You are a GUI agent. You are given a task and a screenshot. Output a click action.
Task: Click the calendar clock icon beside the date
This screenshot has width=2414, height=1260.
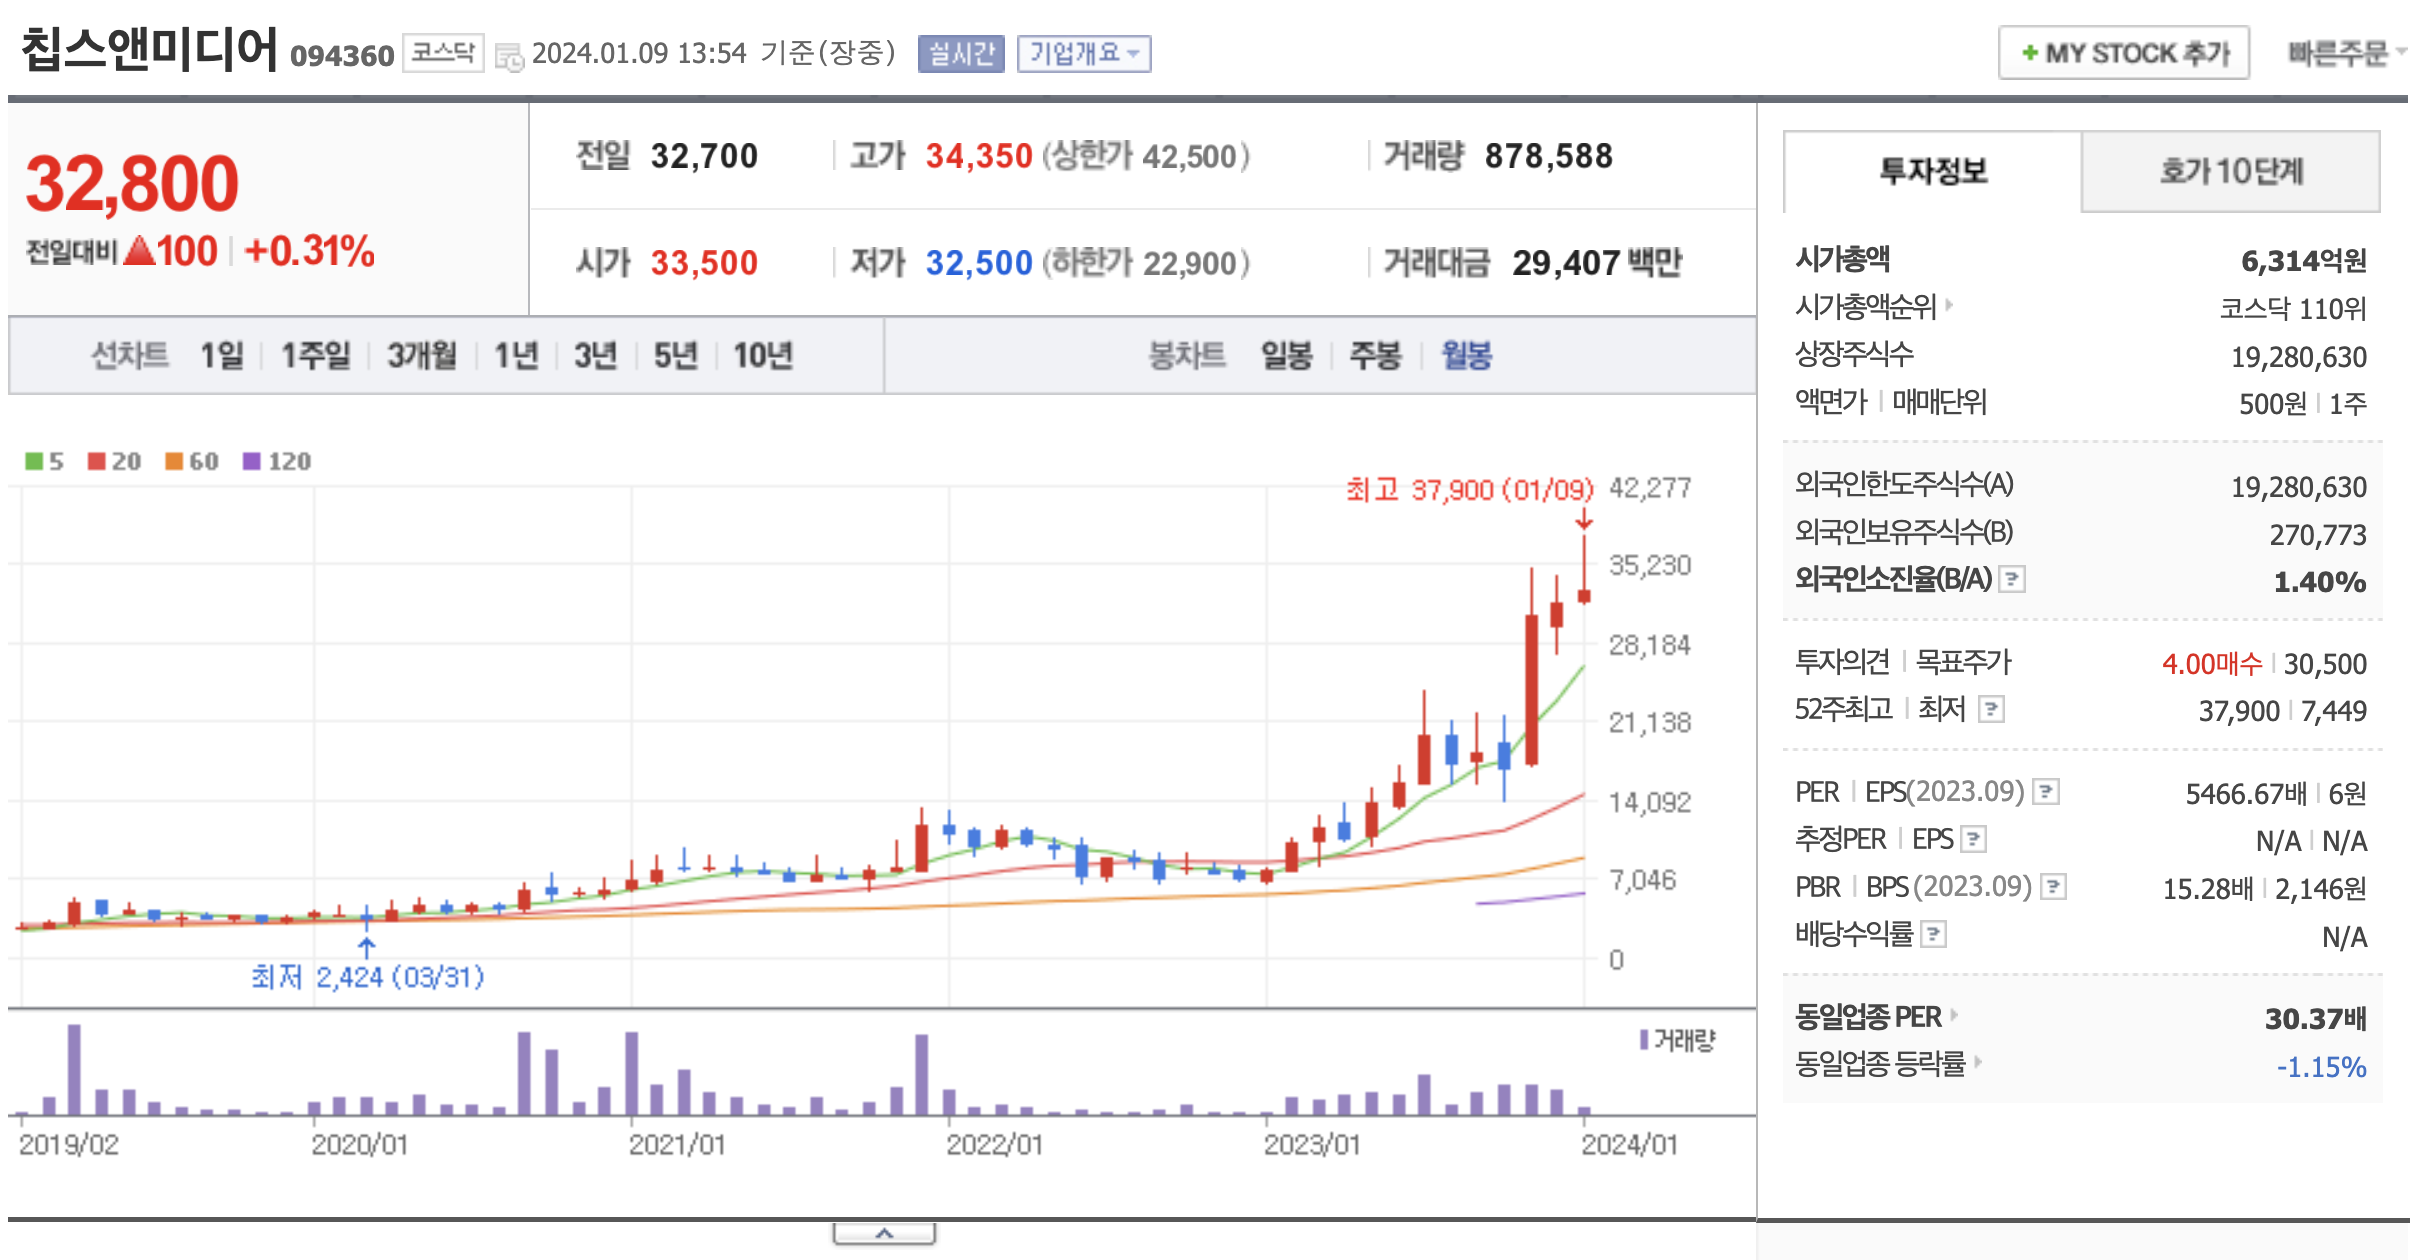[x=510, y=57]
